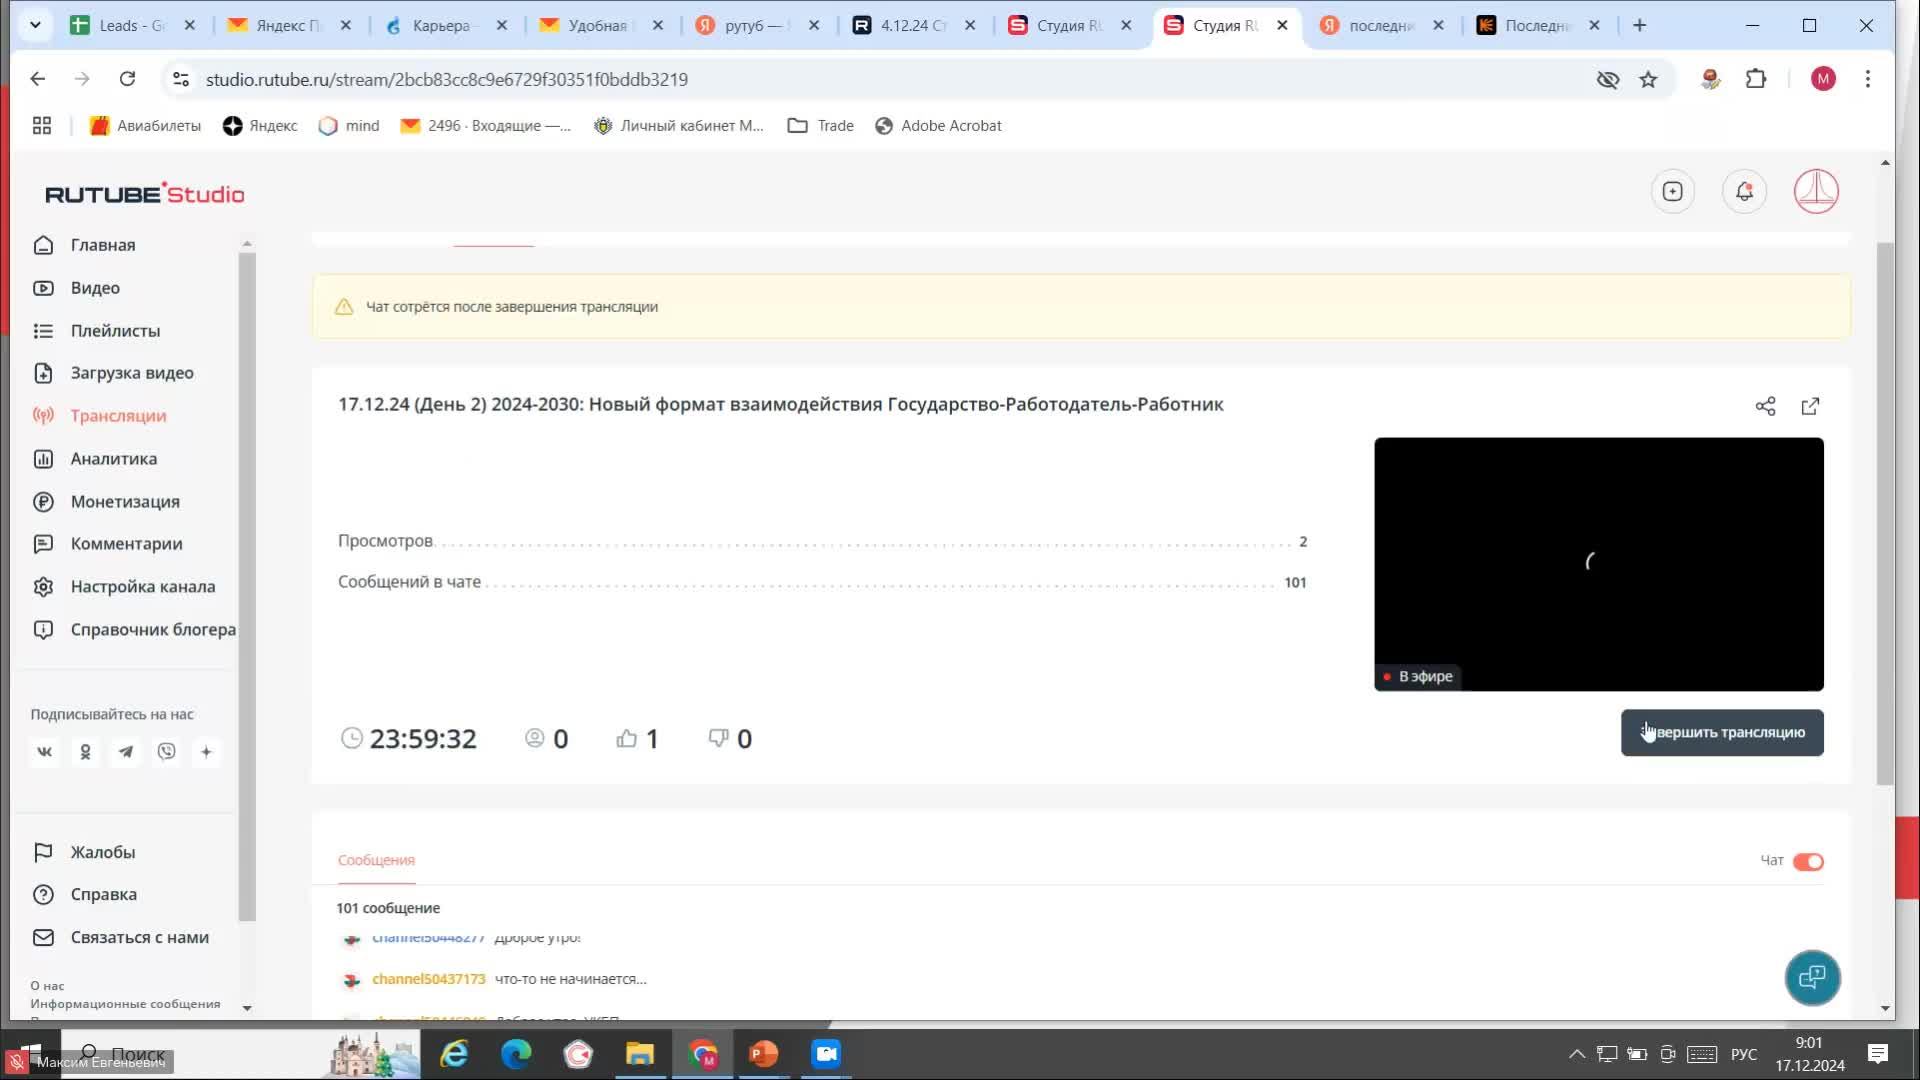Expand the hidden tray icons chevron
Image resolution: width=1920 pixels, height=1080 pixels.
[x=1575, y=1054]
